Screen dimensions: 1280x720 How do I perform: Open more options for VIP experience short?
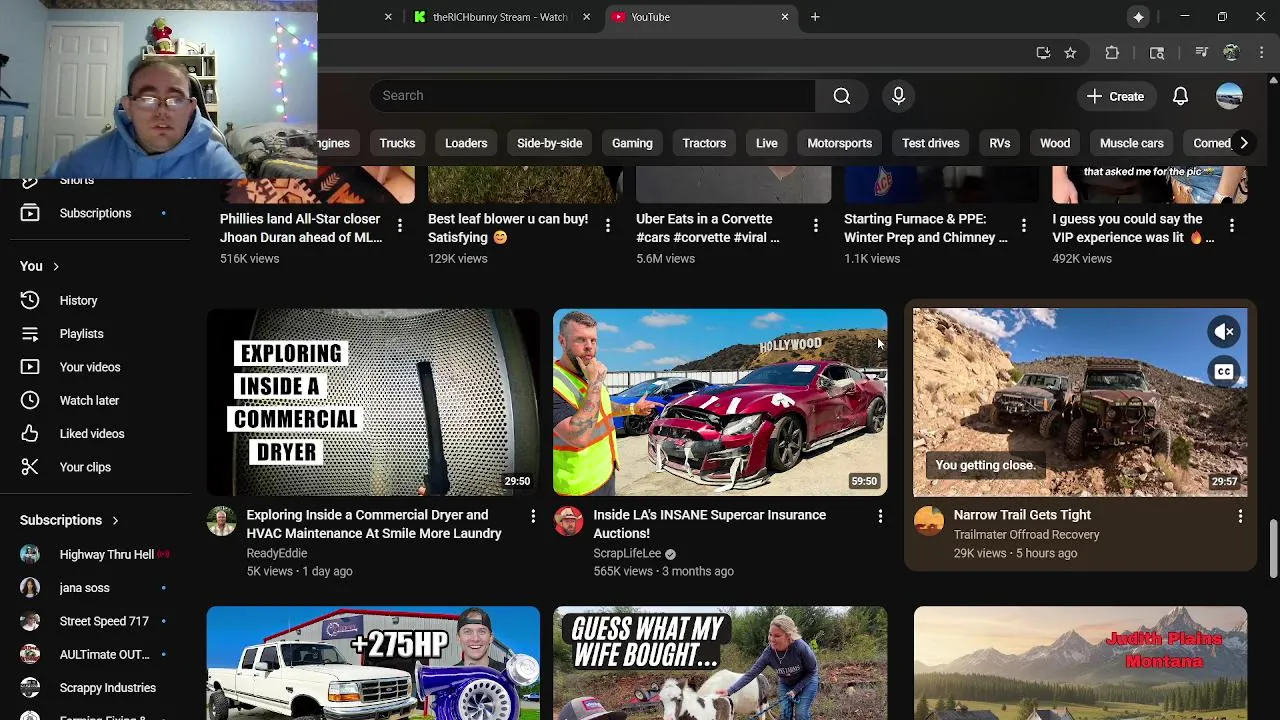tap(1232, 227)
